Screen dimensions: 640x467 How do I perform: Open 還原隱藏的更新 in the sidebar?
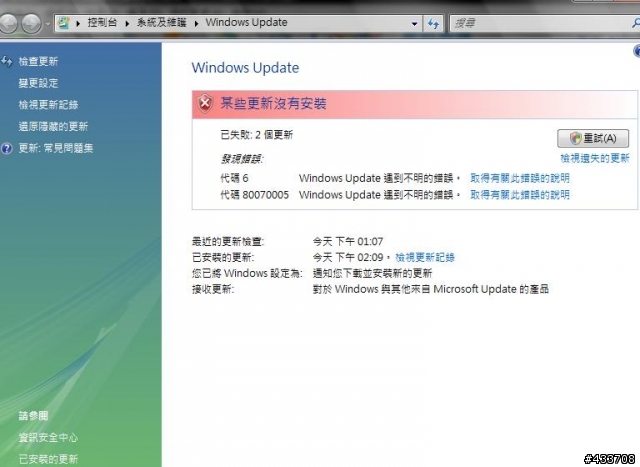[x=53, y=127]
